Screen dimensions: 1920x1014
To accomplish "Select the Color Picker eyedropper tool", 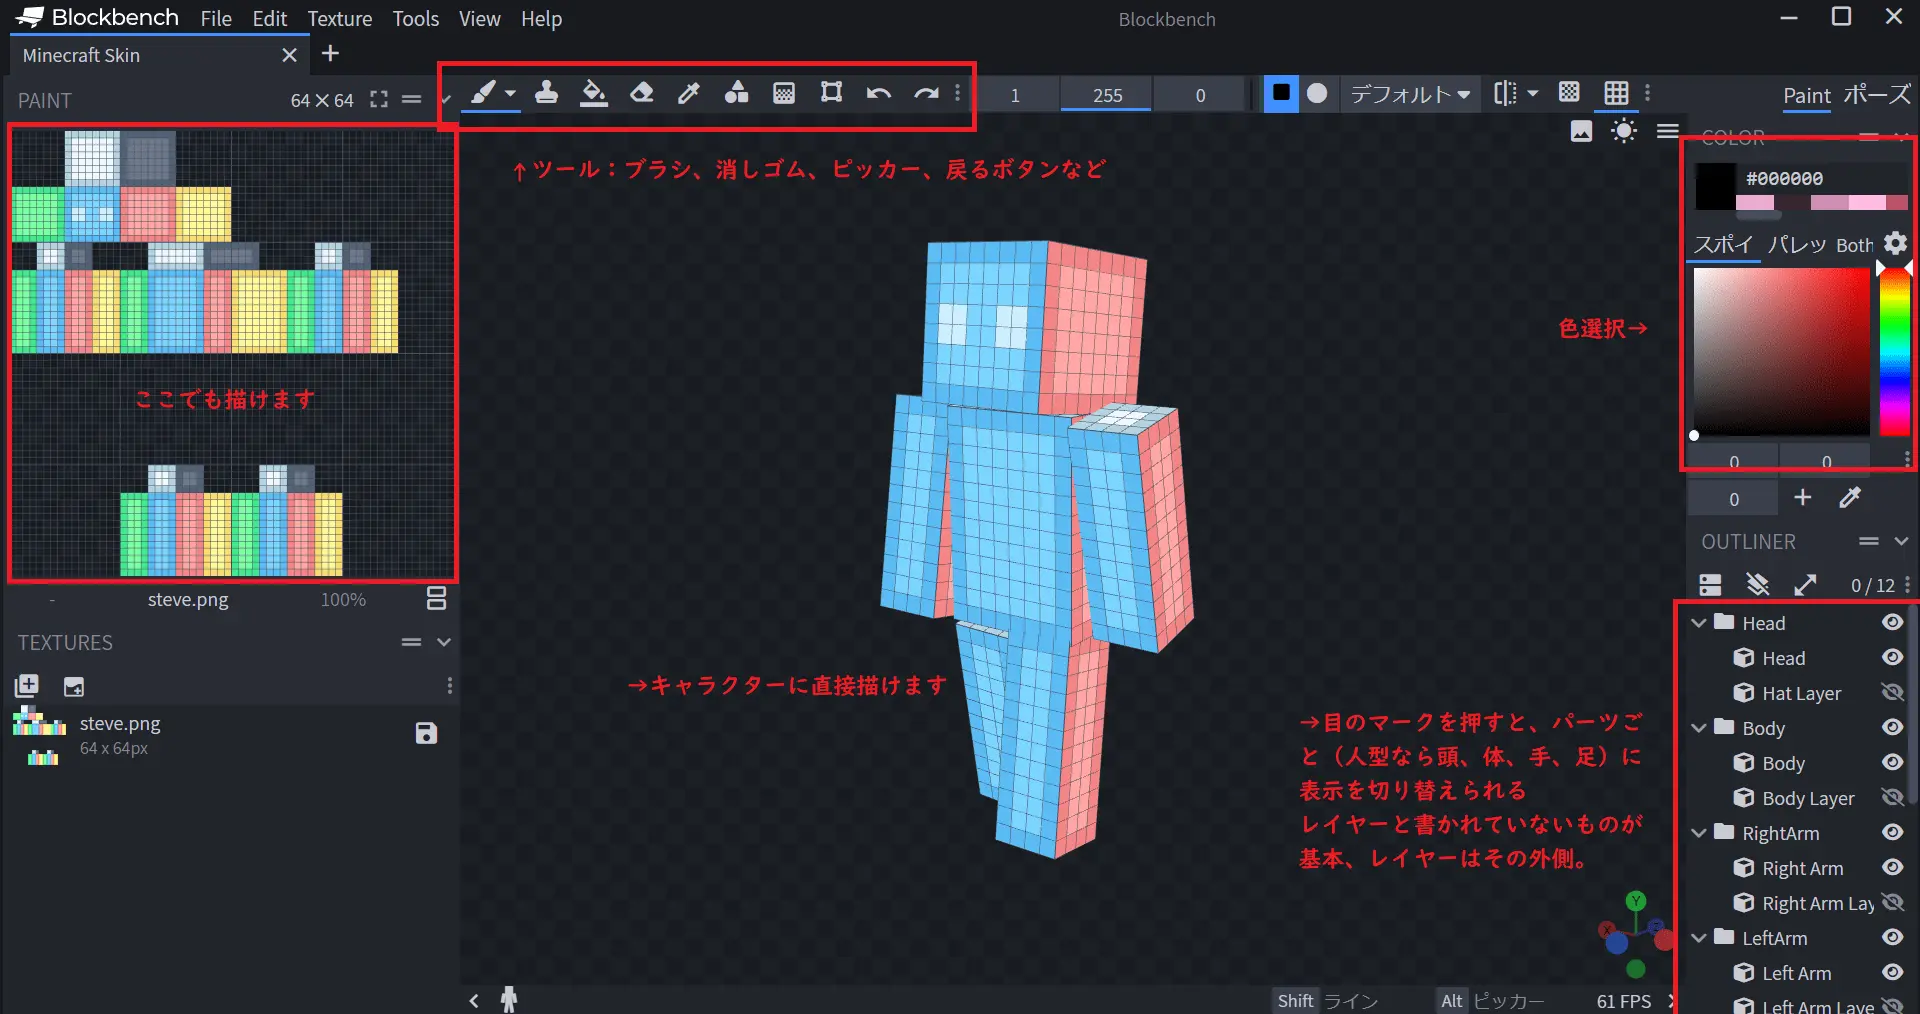I will pyautogui.click(x=689, y=93).
